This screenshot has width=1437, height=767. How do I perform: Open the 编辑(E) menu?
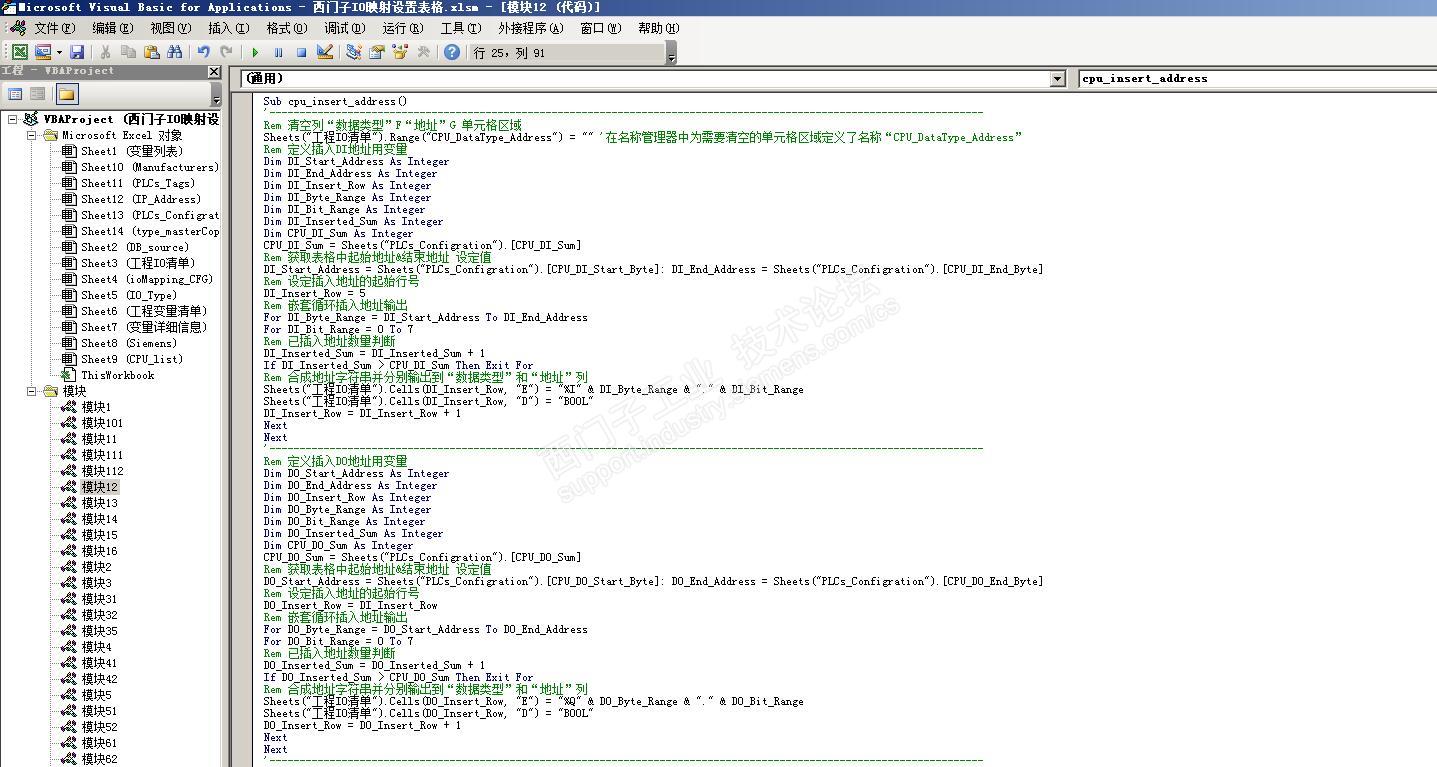112,28
